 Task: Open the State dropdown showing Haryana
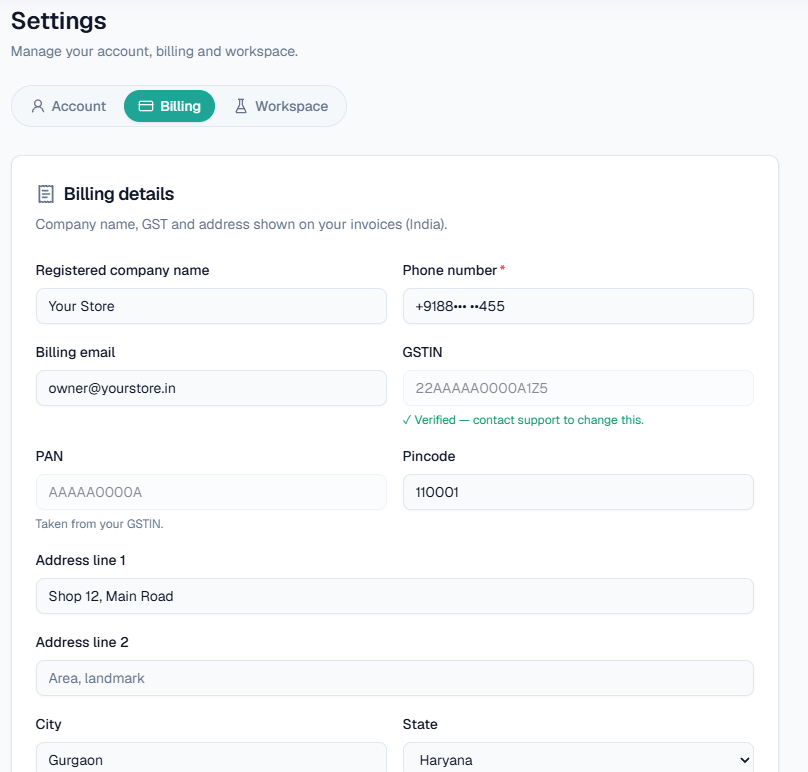(578, 758)
